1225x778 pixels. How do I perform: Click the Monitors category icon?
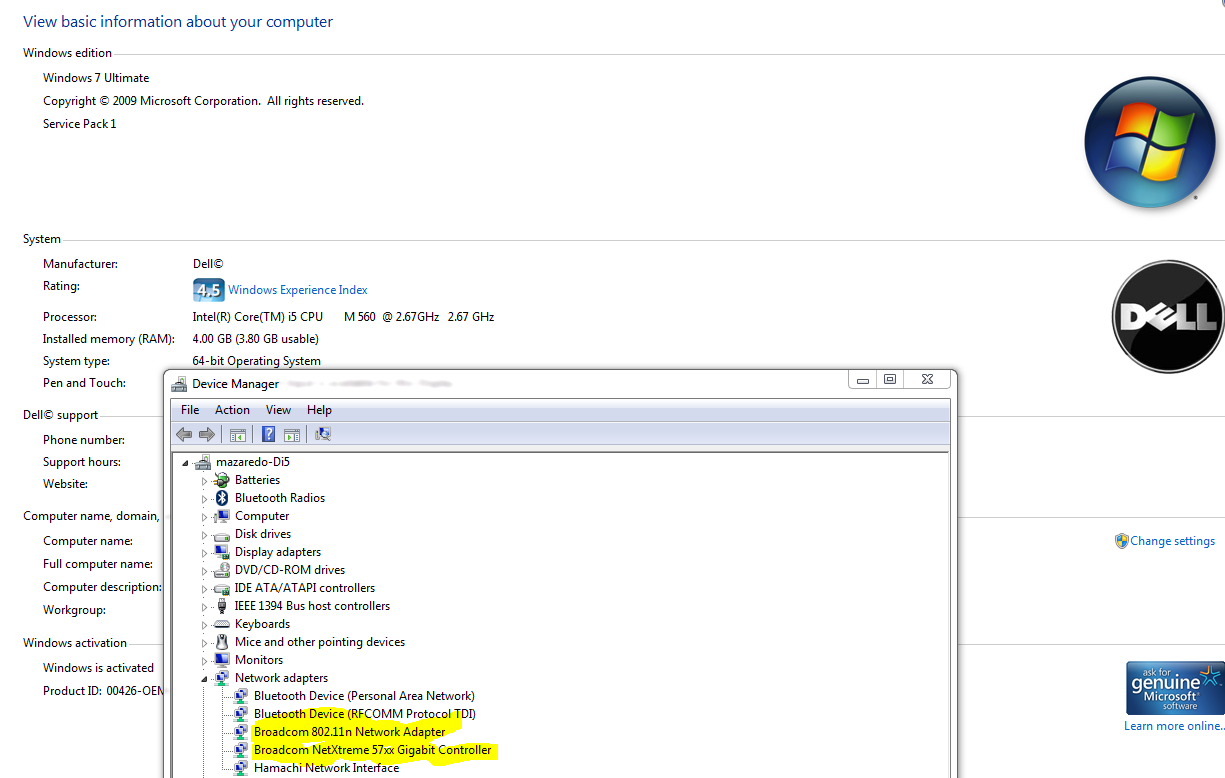222,660
